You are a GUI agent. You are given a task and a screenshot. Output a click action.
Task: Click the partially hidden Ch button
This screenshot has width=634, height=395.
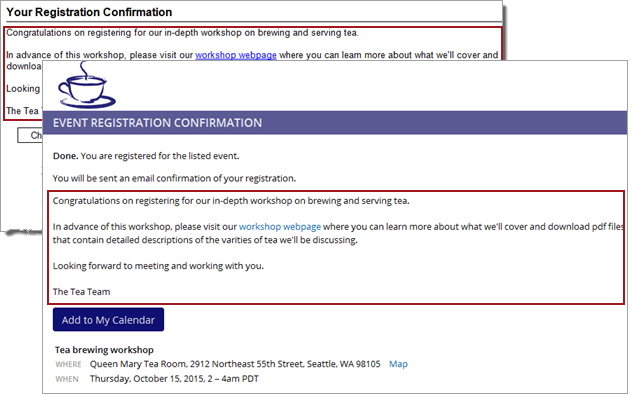click(x=30, y=135)
